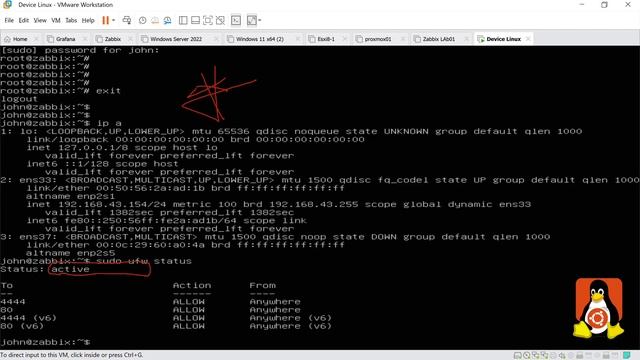Click the 'From' column header text
Viewport: 640px width, 360px height.
[x=262, y=285]
